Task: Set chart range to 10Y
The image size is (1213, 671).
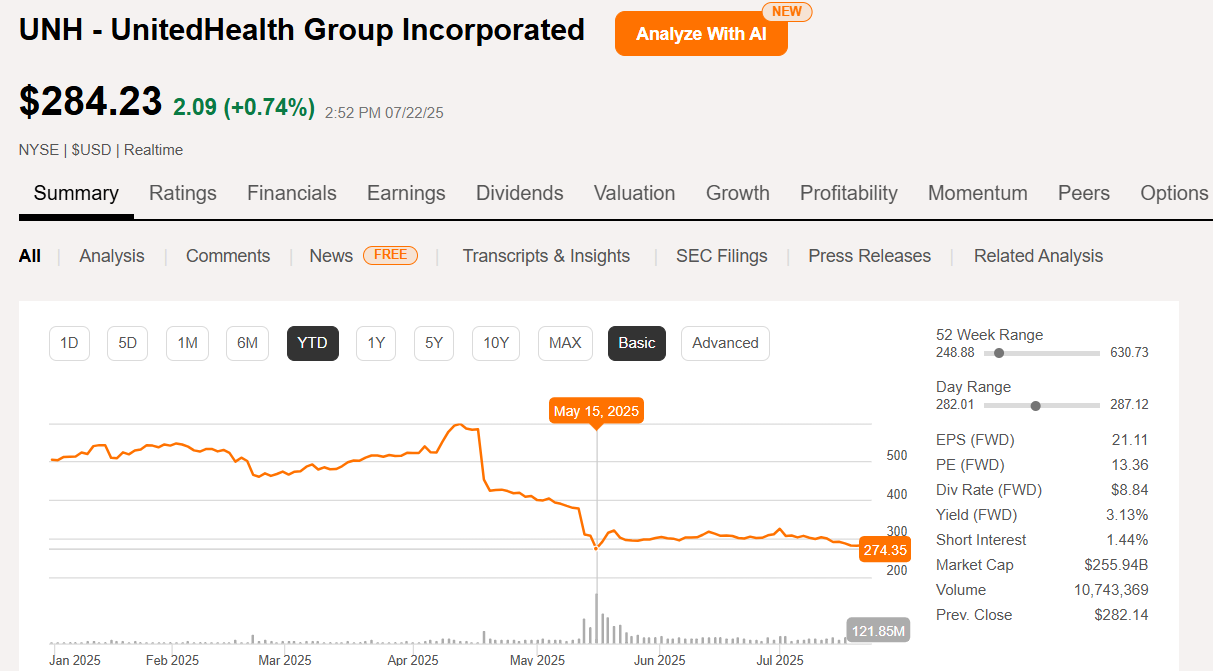Action: coord(496,343)
